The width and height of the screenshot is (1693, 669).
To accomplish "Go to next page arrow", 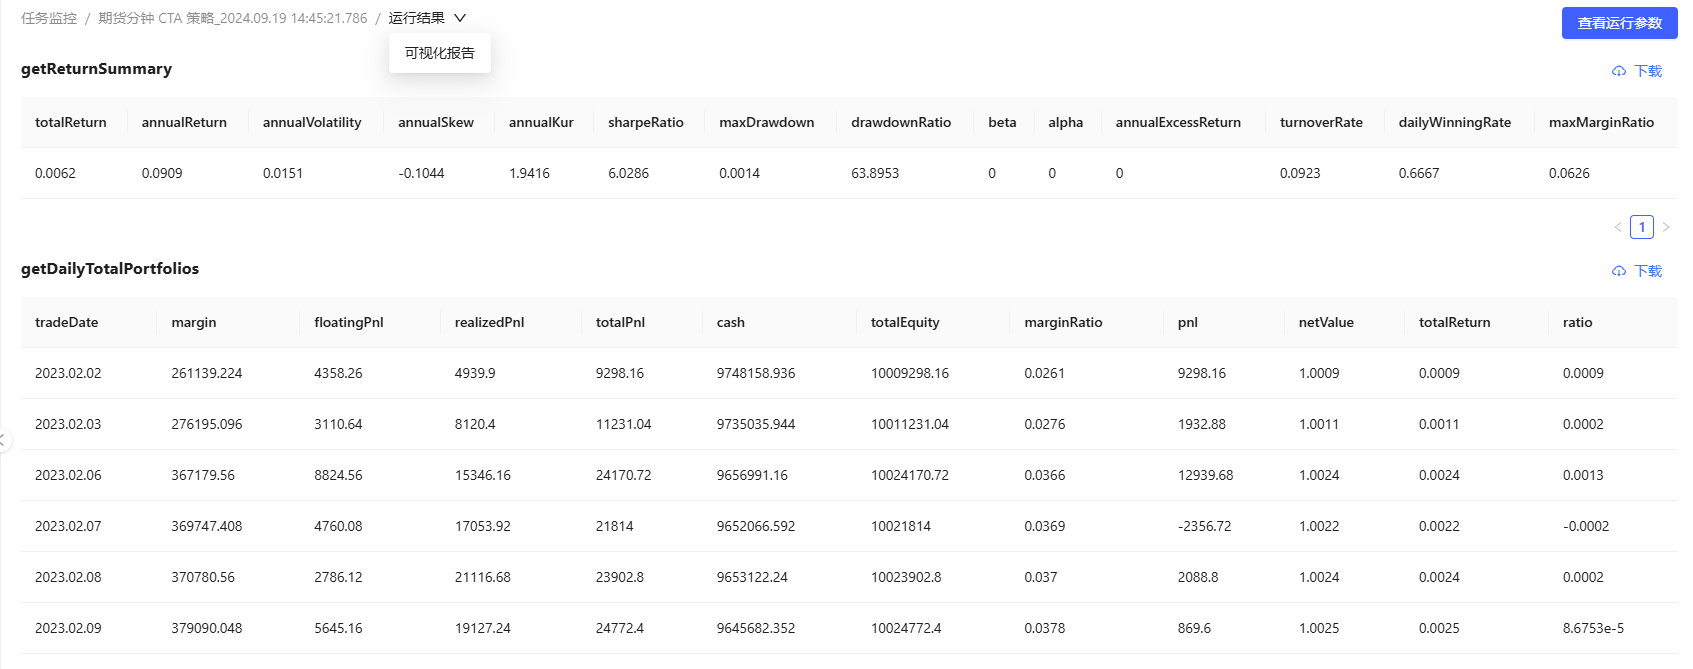I will click(1666, 227).
